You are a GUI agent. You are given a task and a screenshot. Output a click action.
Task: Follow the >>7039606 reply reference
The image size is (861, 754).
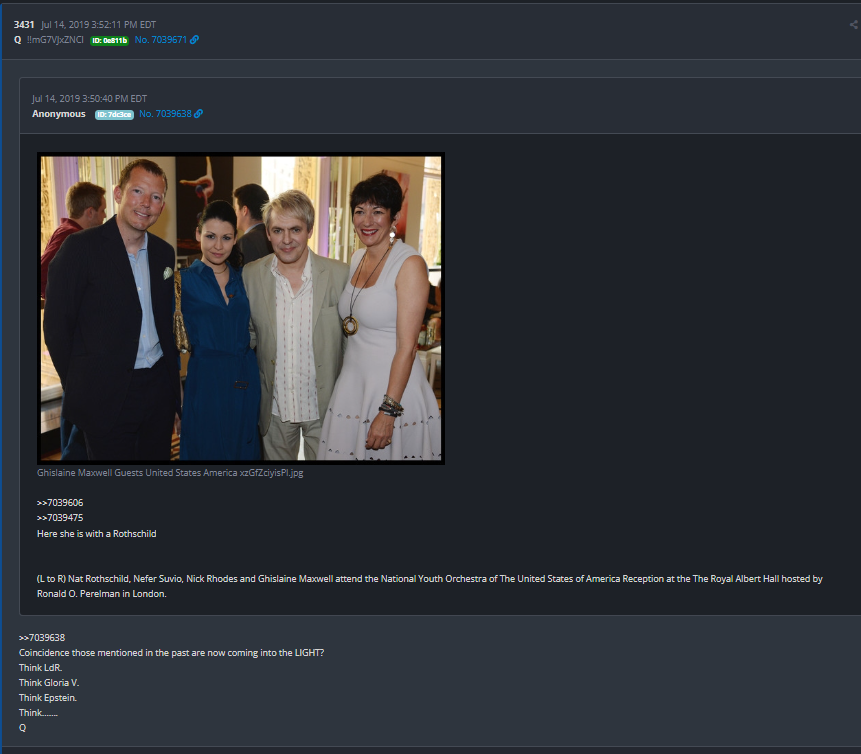(x=60, y=502)
